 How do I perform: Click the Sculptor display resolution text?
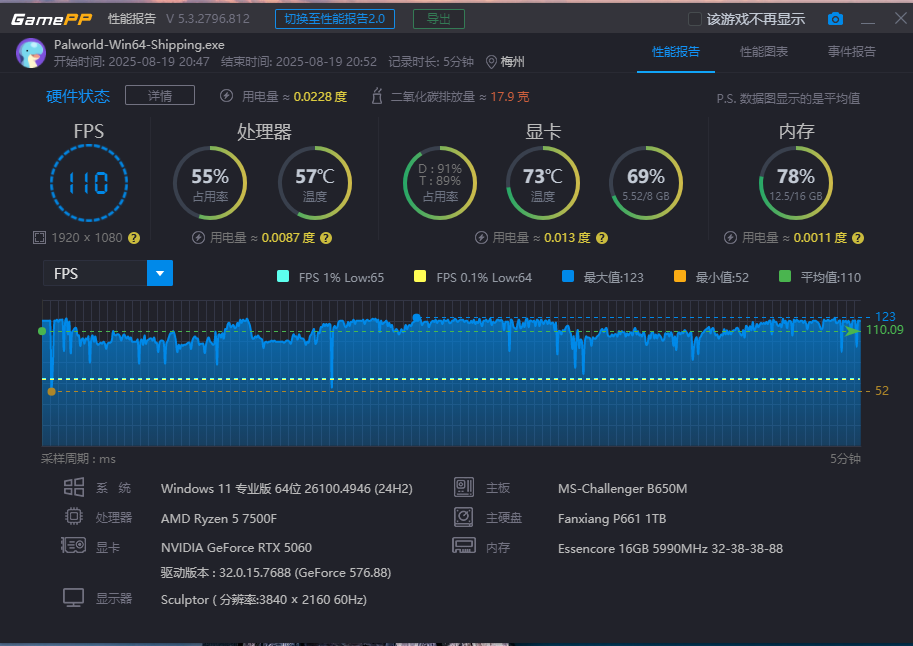[264, 599]
